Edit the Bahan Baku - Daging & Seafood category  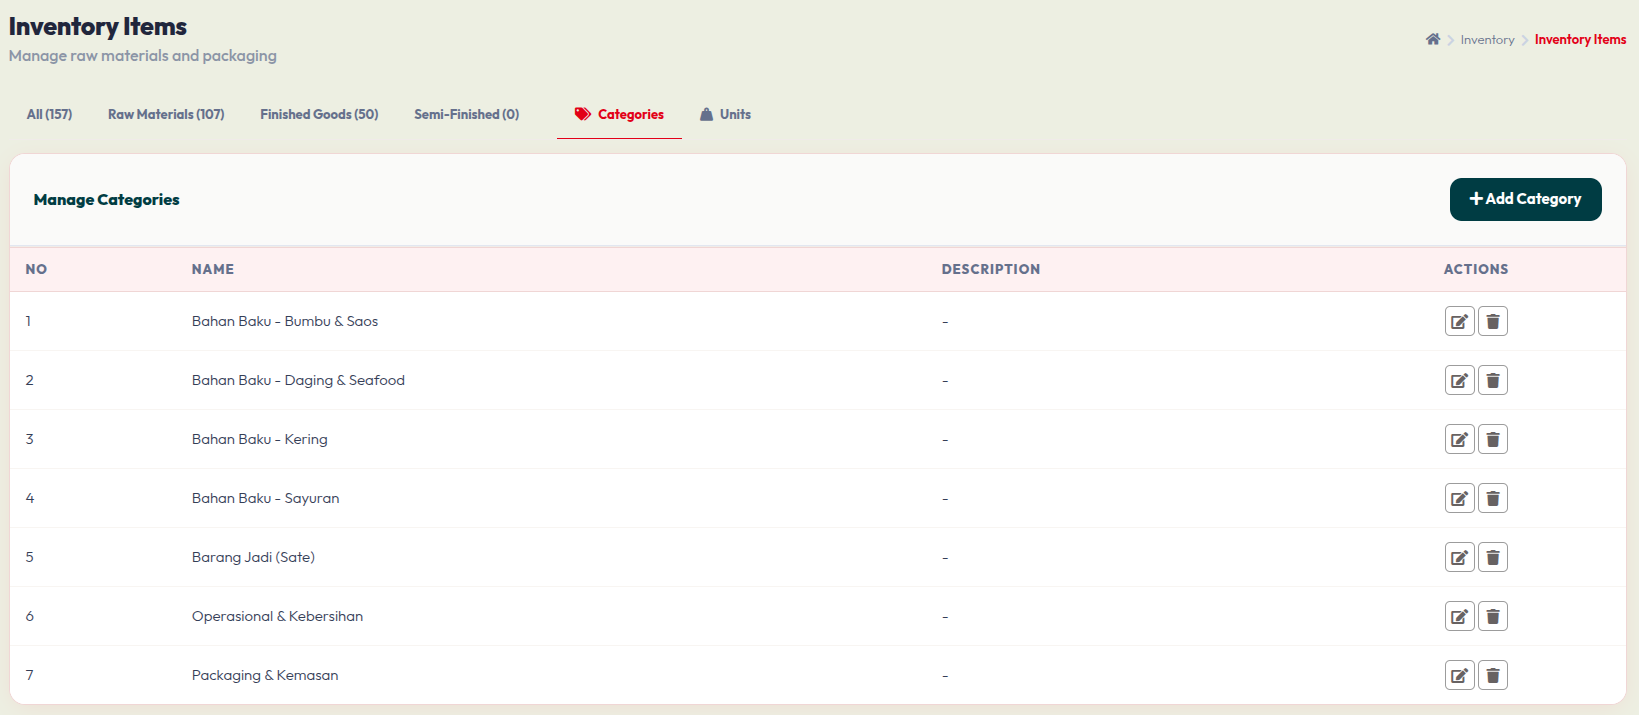[x=1459, y=380]
